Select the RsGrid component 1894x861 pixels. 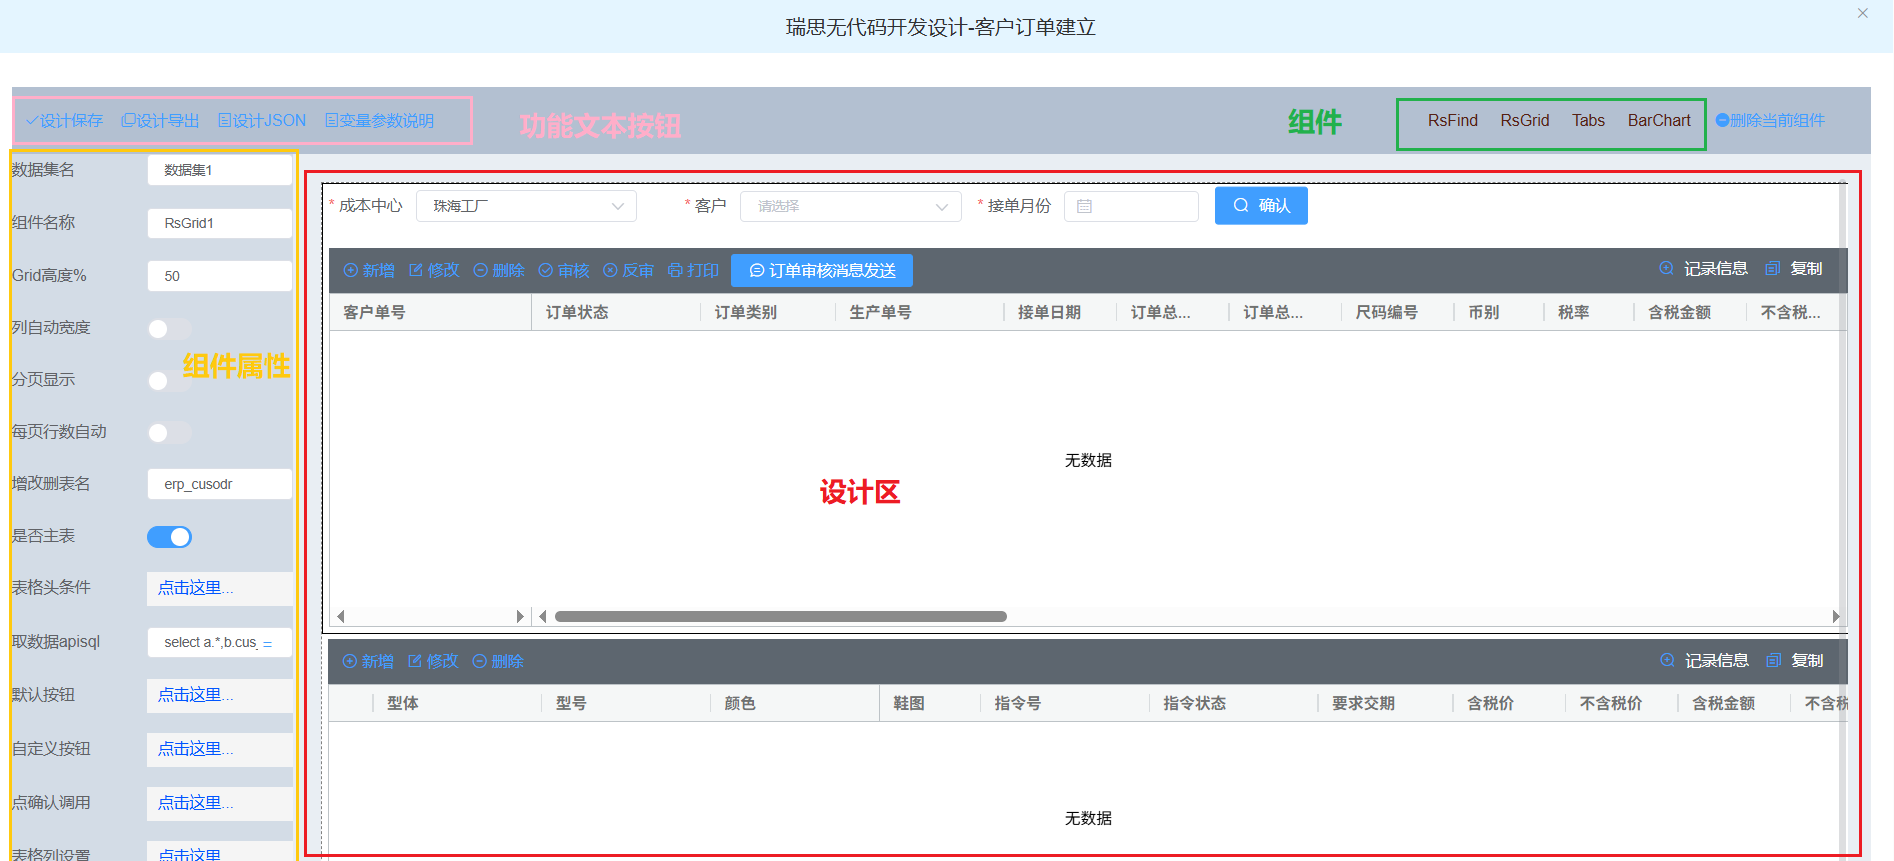click(x=1524, y=121)
